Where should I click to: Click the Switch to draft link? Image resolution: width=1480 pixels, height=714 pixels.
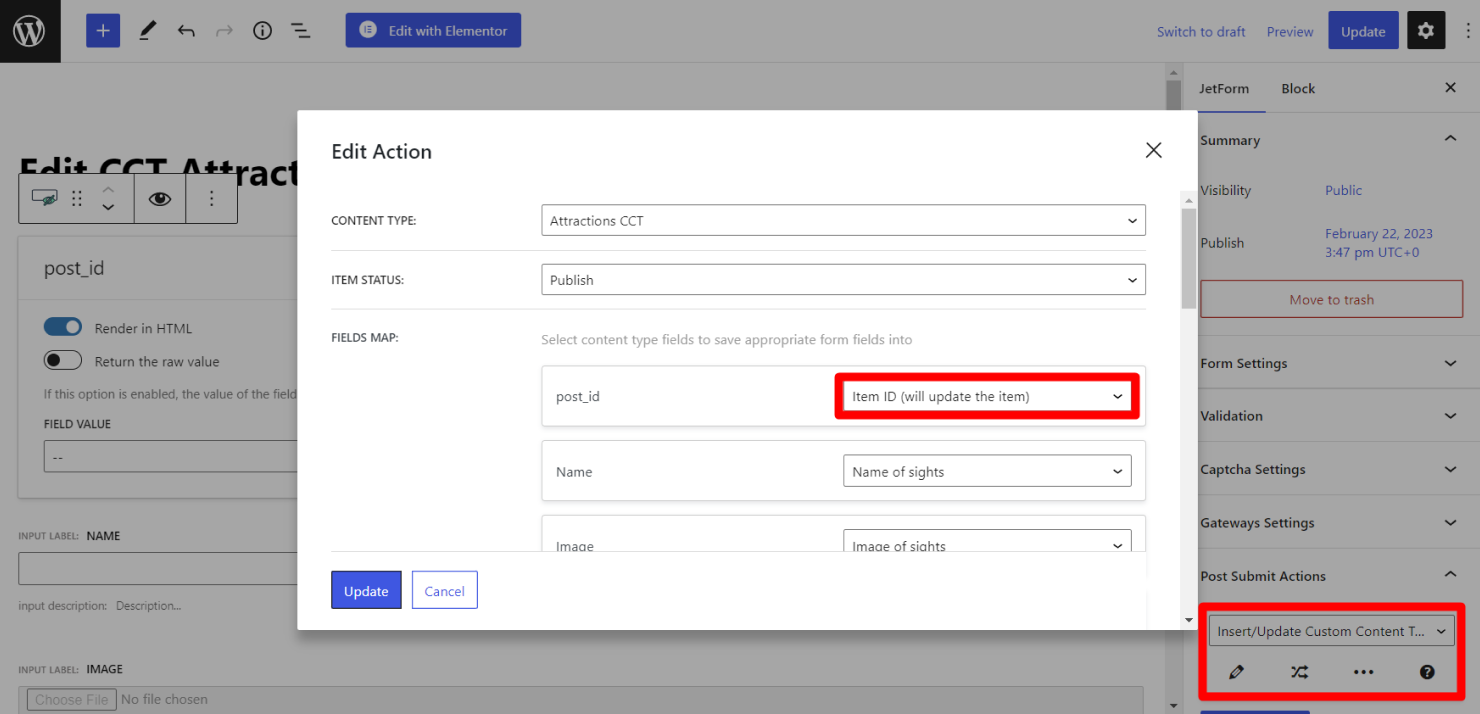coord(1201,32)
